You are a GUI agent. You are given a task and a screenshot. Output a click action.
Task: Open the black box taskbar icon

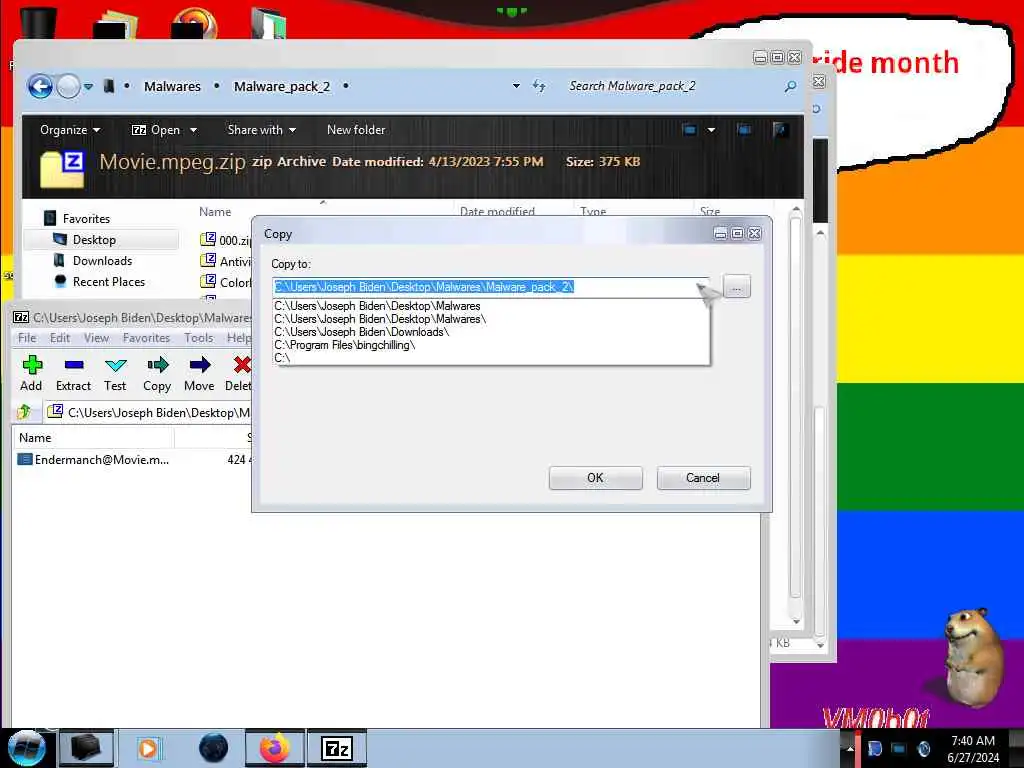86,748
